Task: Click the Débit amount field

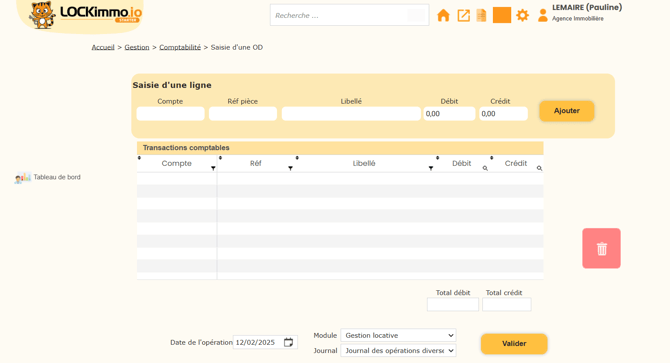Action: coord(449,114)
